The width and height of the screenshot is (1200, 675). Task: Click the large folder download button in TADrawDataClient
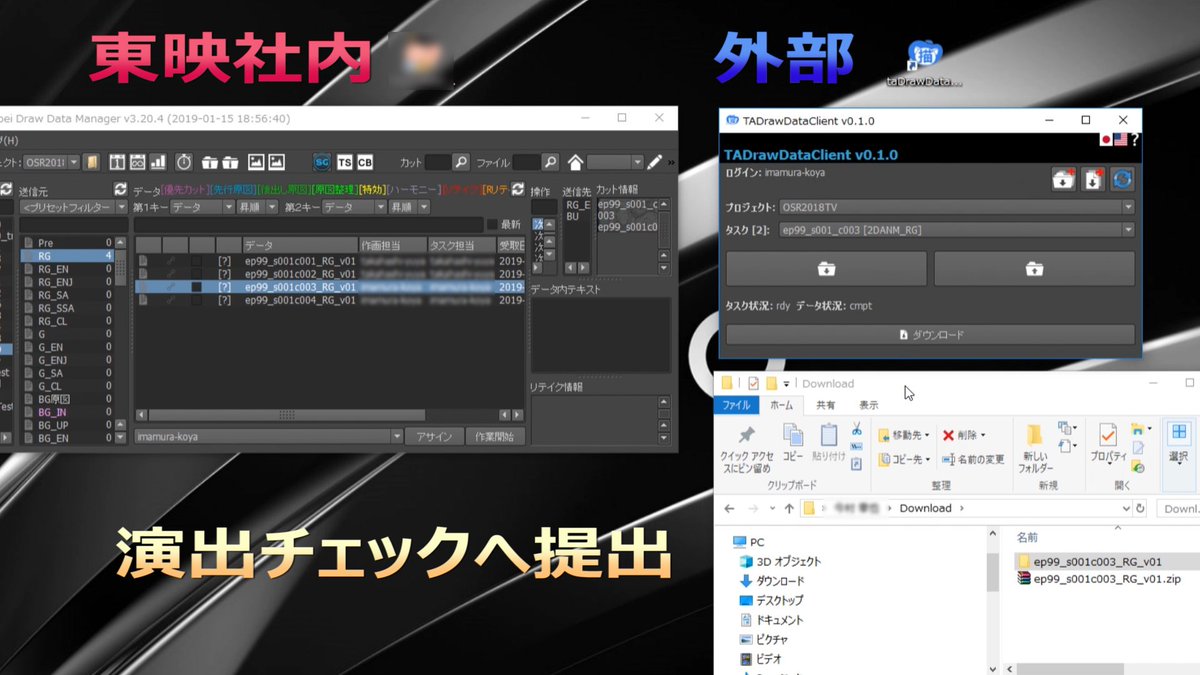point(826,269)
